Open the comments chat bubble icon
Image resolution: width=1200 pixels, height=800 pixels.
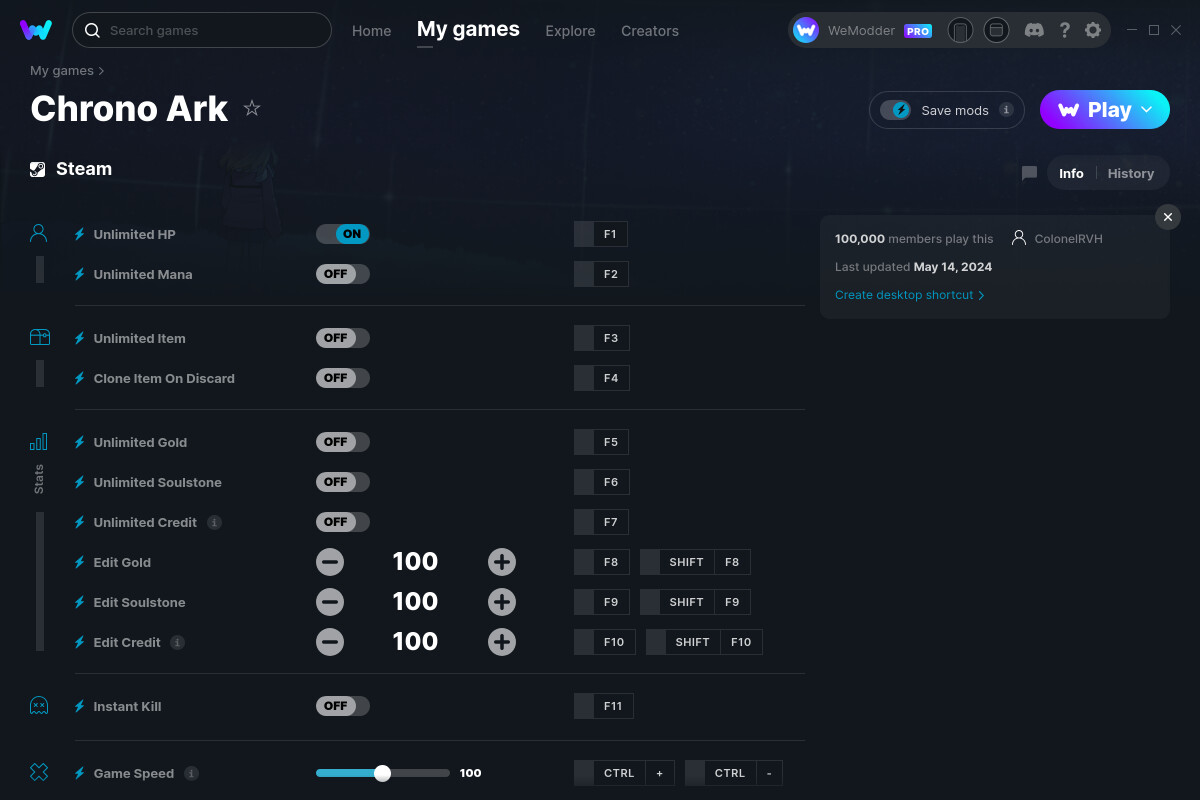(1029, 173)
